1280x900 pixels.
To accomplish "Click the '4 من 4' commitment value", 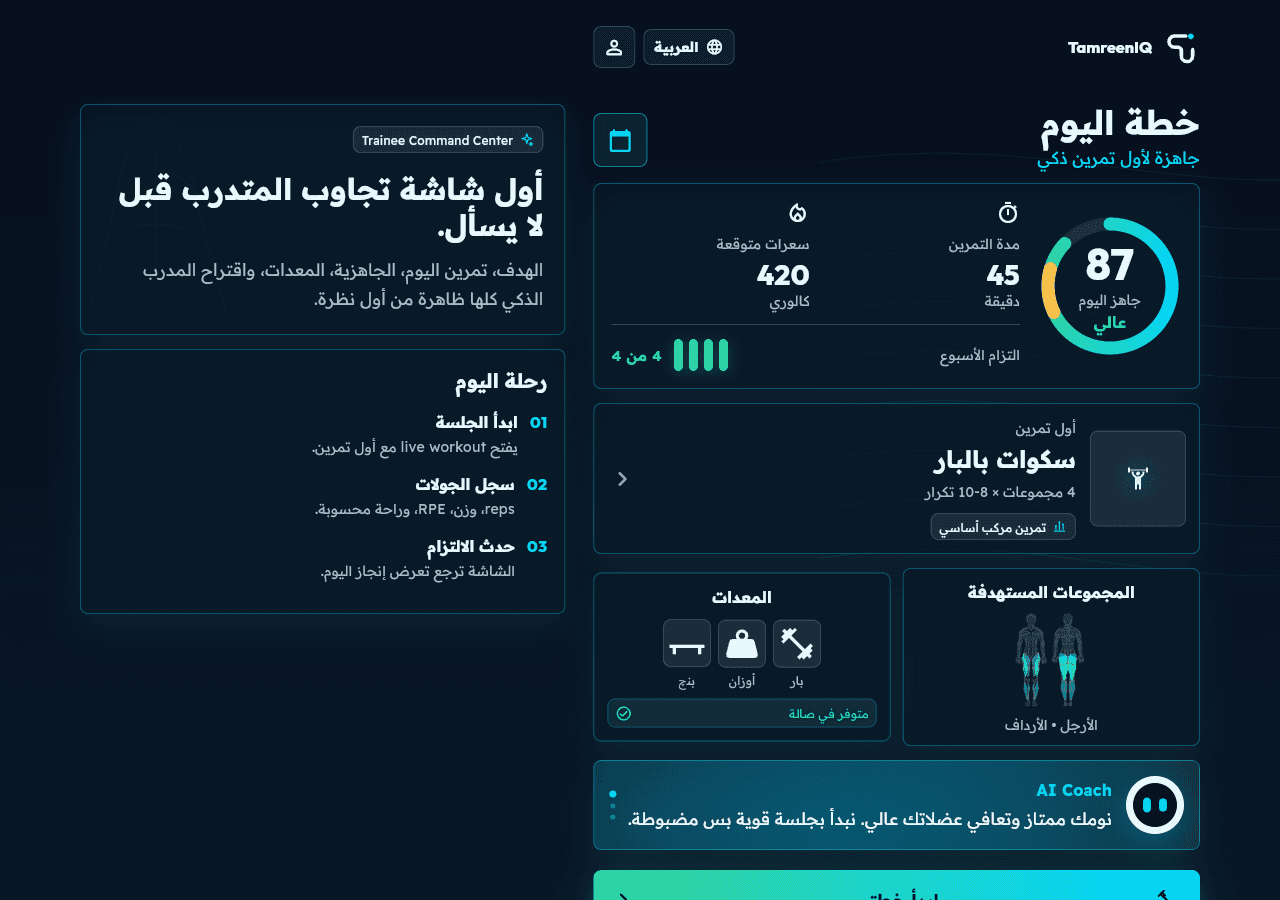I will [x=636, y=356].
